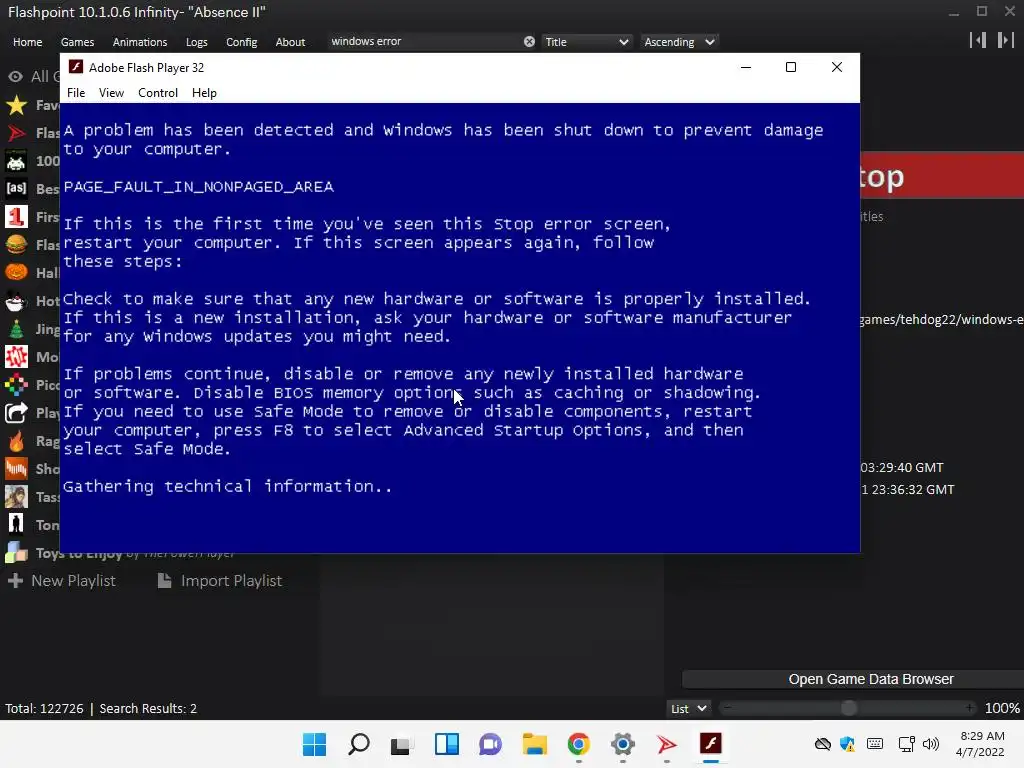
Task: Open flame 'Rag' playlist icon
Action: pyautogui.click(x=16, y=441)
